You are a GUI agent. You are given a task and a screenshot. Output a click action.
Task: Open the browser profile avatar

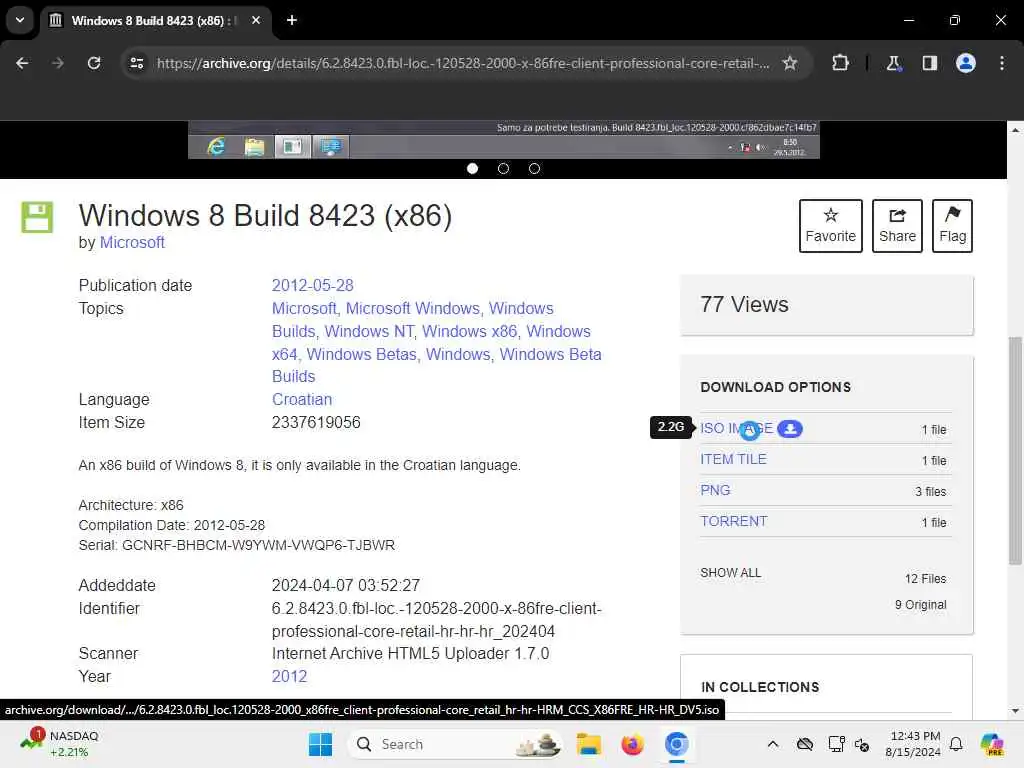[x=966, y=63]
